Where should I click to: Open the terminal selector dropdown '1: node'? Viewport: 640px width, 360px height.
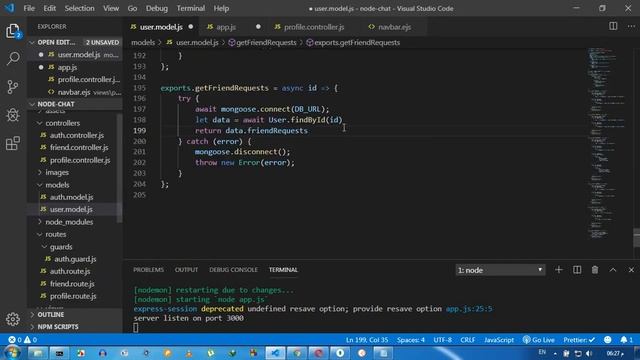(500, 270)
